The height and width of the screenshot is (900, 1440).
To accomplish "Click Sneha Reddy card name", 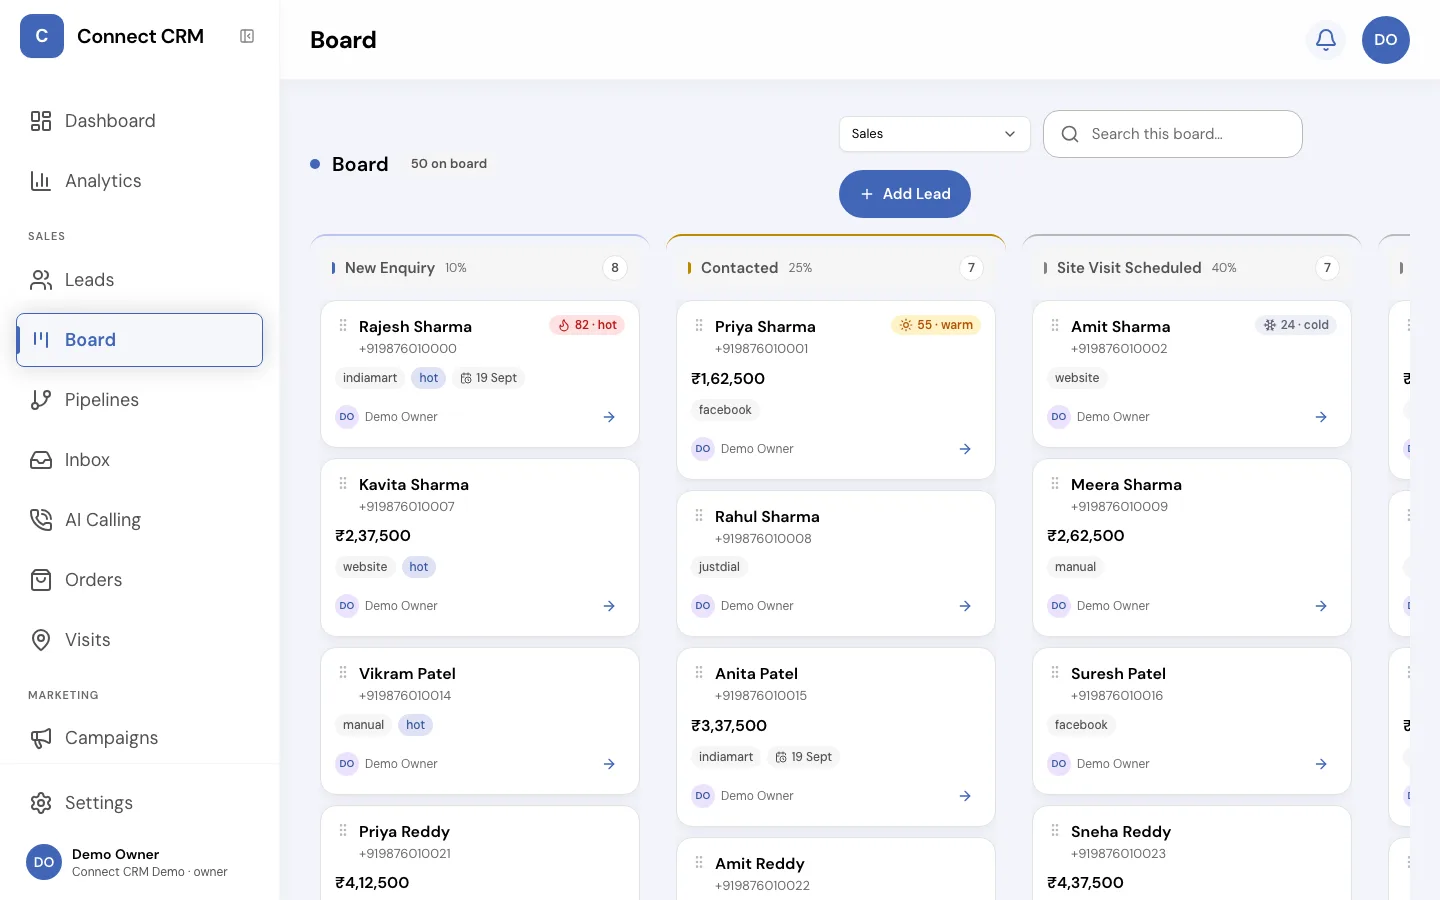I will coord(1121,832).
